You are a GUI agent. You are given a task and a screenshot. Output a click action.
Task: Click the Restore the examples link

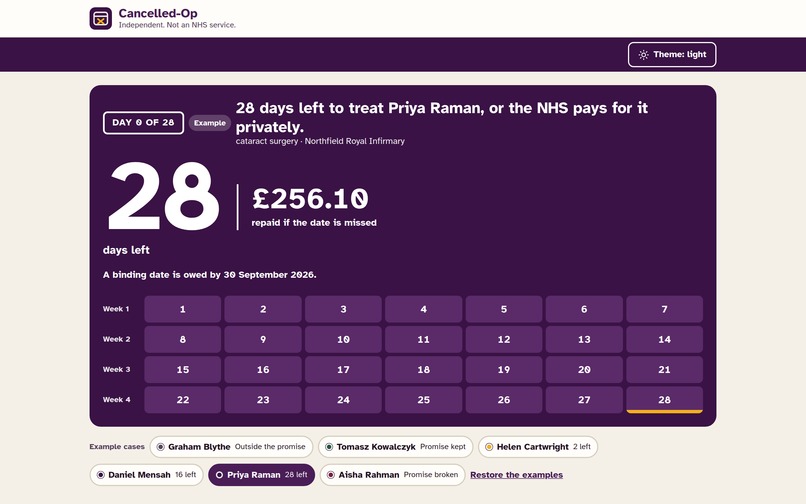[x=517, y=475]
